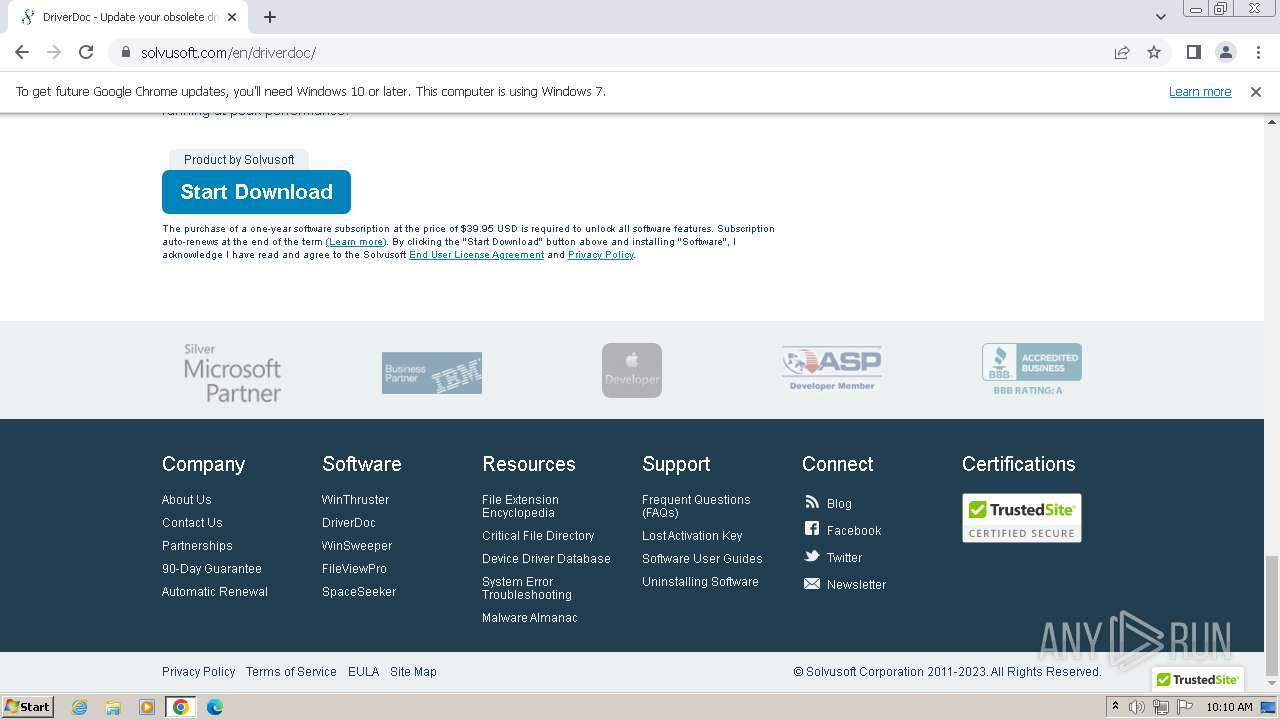Viewport: 1280px width, 720px height.
Task: Open the Site Map link
Action: (413, 672)
